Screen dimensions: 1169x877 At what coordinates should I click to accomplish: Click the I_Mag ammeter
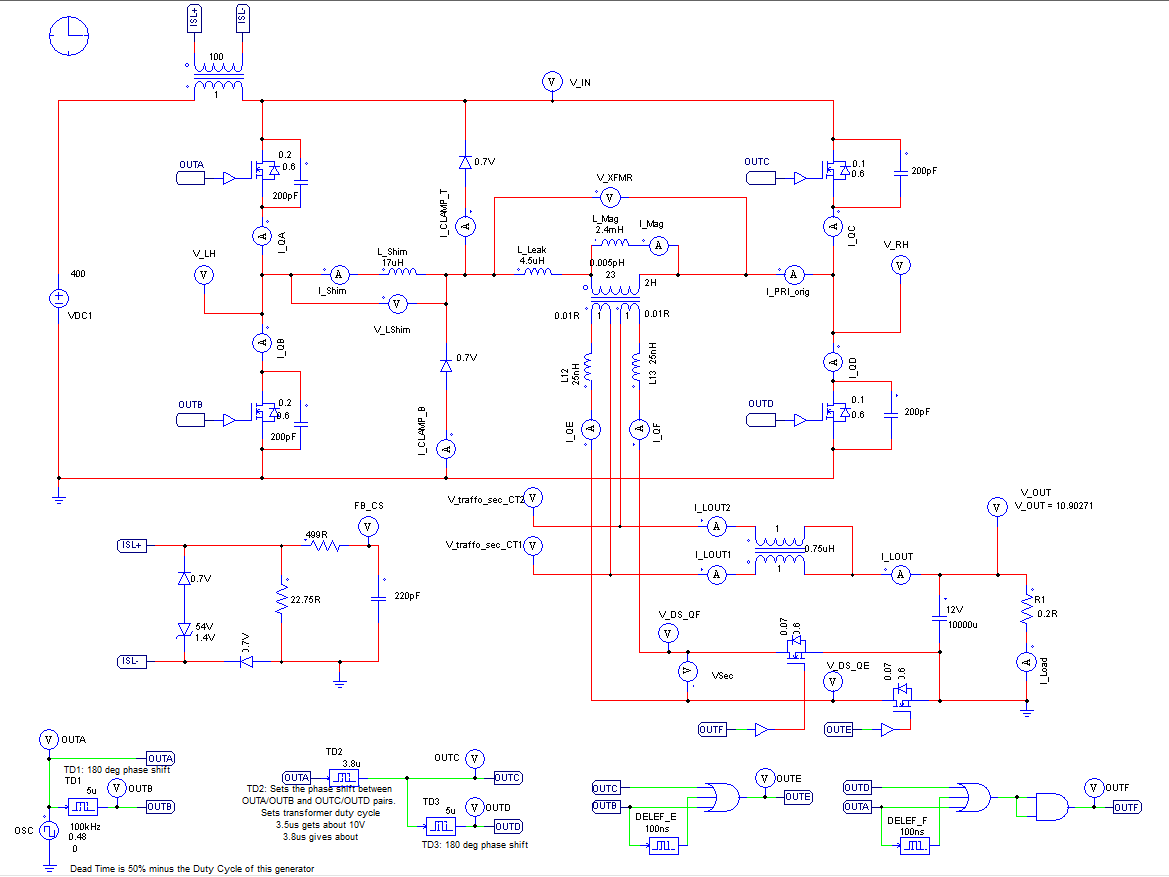658,245
